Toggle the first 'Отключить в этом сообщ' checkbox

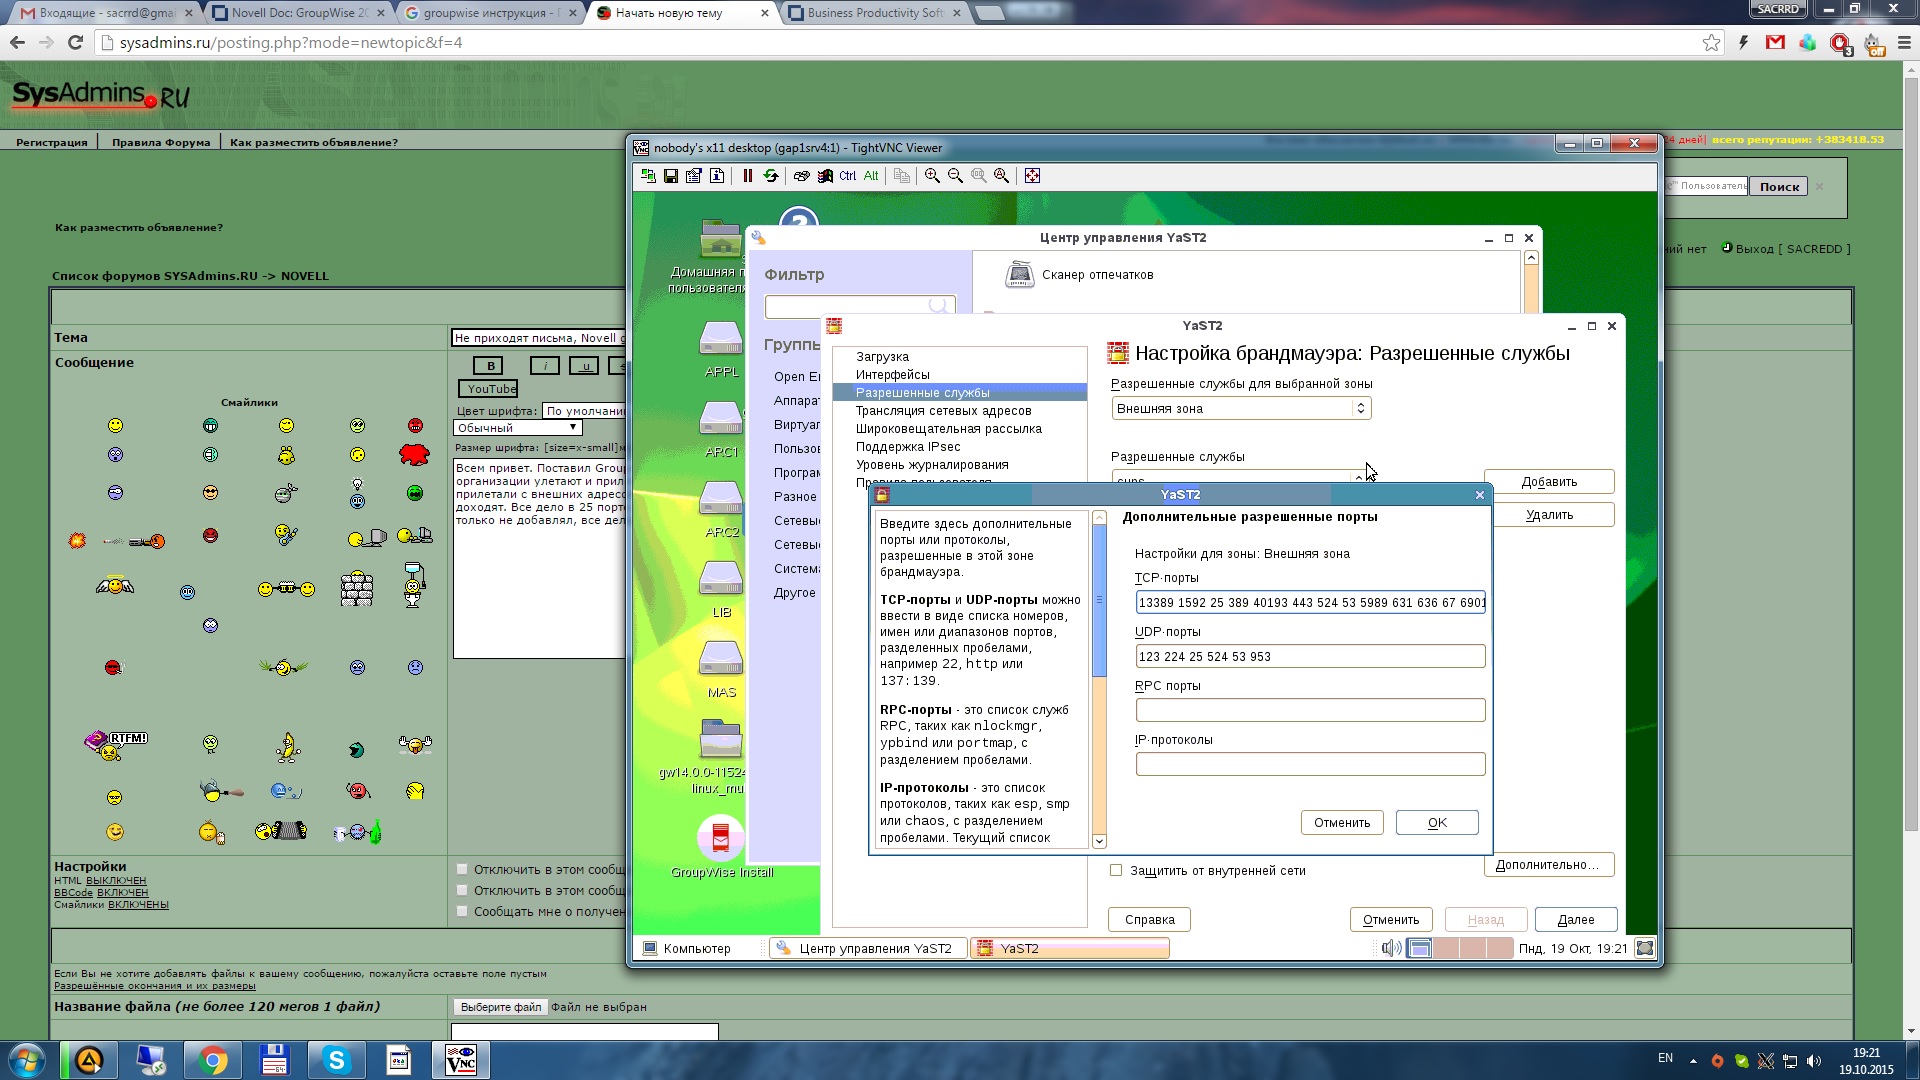tap(462, 869)
